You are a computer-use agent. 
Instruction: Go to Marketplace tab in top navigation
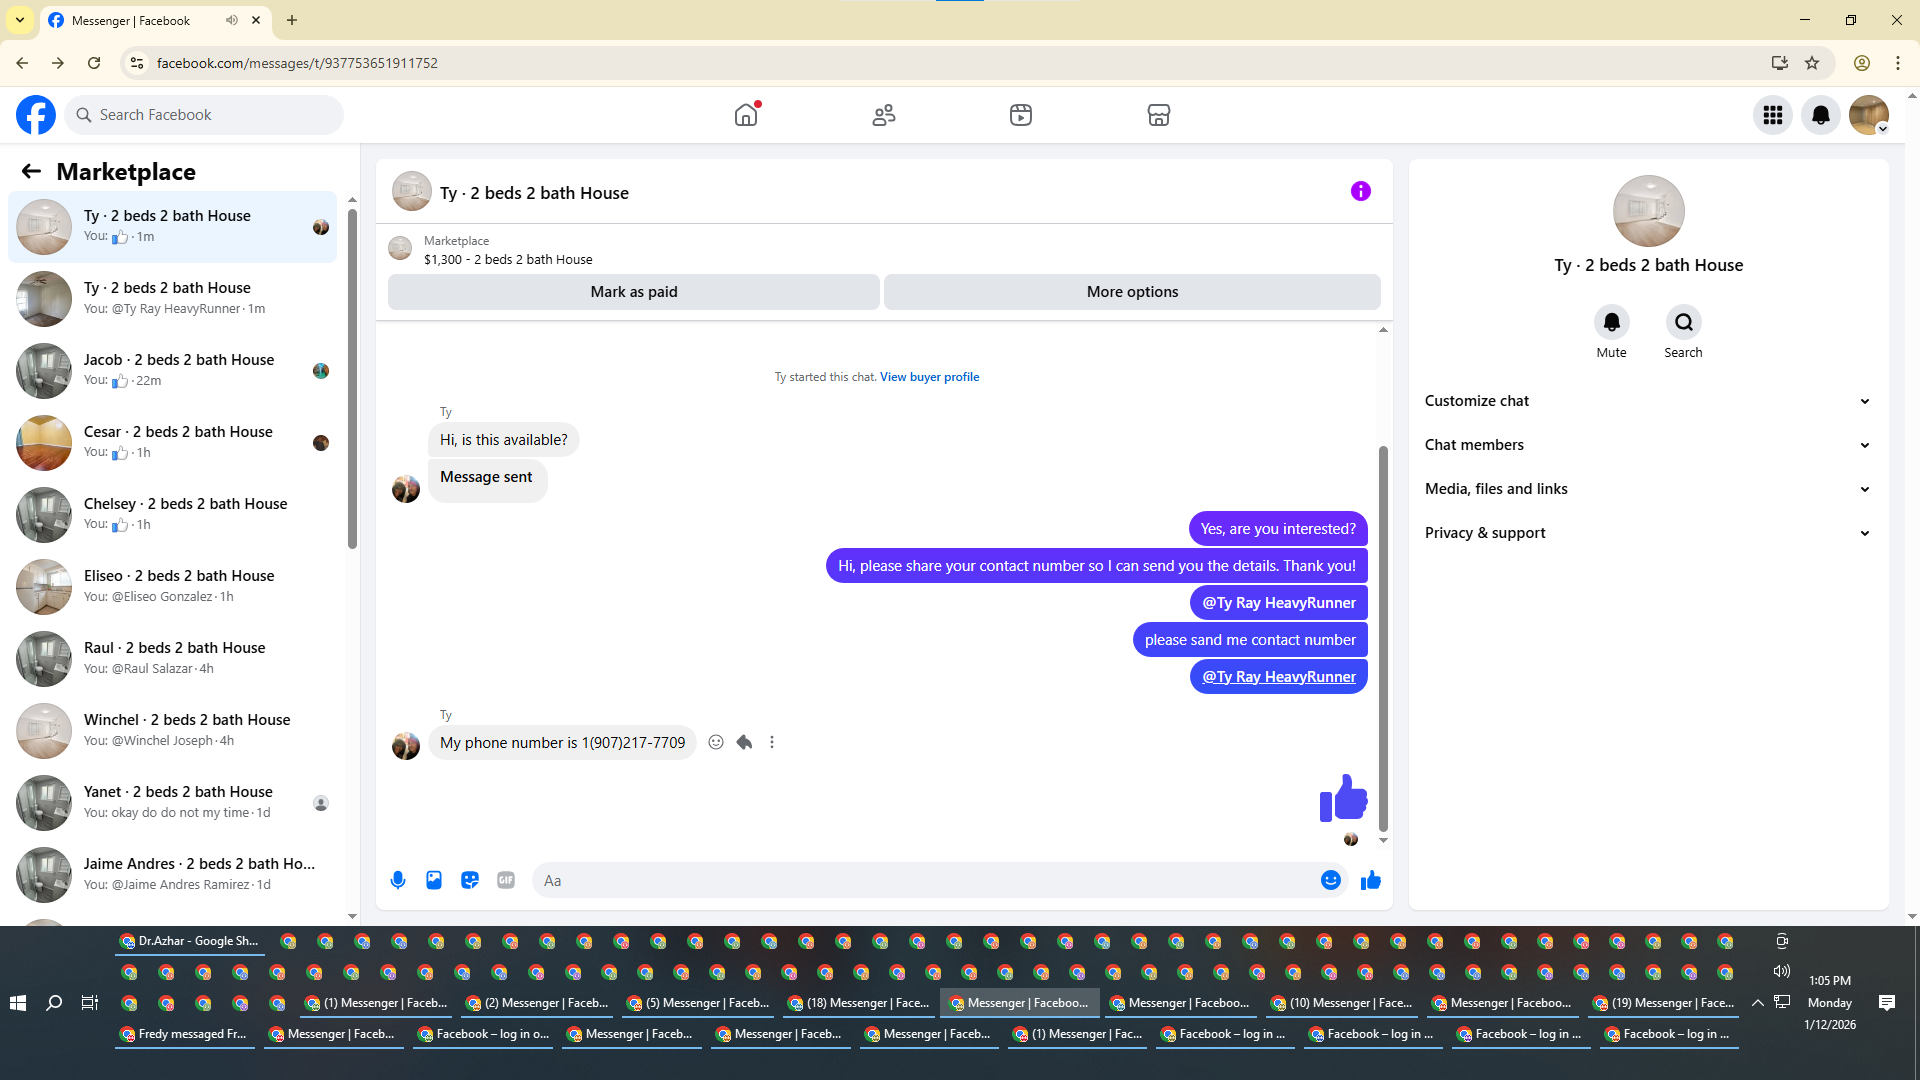point(1158,115)
